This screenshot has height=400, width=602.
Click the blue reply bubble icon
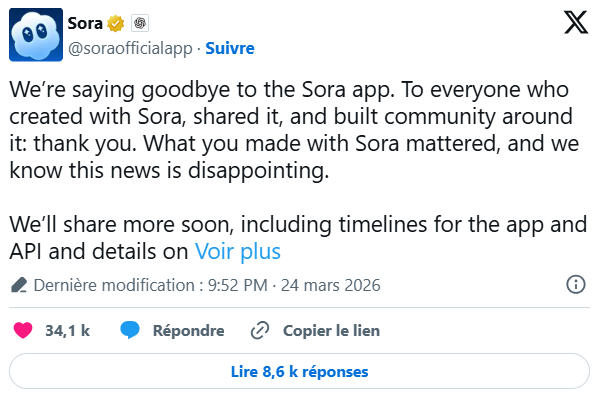tap(129, 330)
